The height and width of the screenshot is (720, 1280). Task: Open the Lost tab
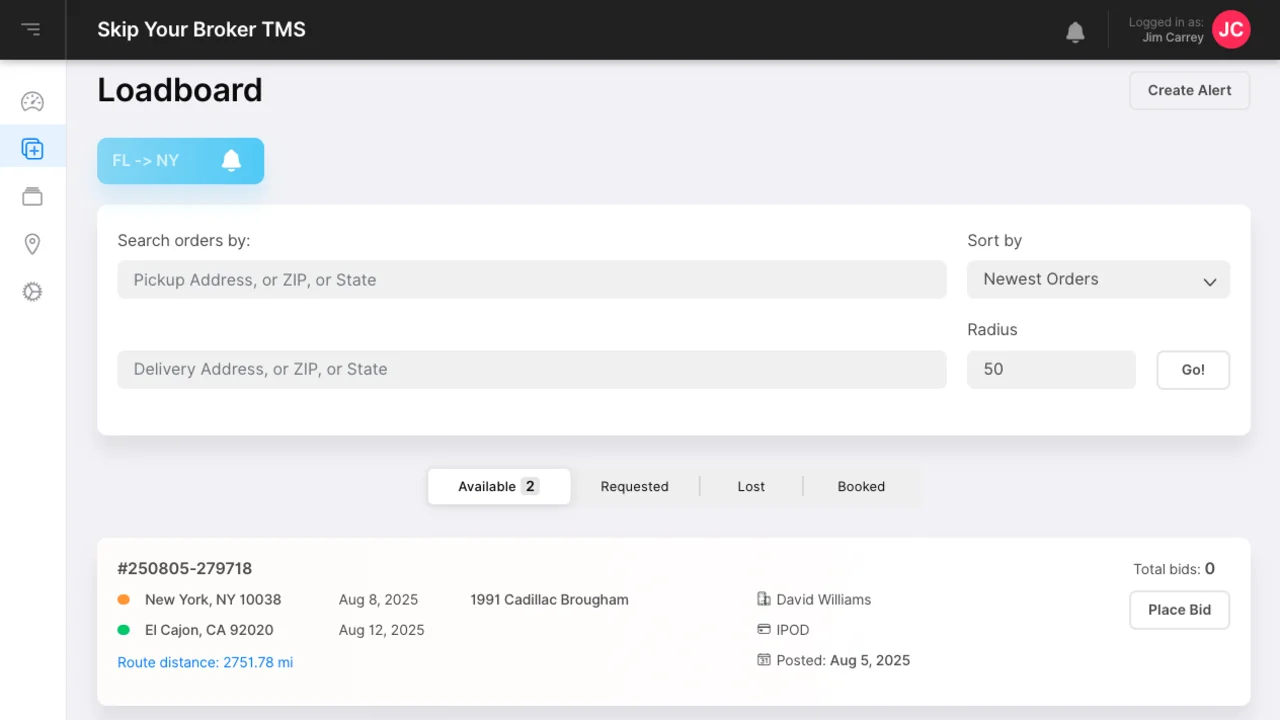pos(751,487)
